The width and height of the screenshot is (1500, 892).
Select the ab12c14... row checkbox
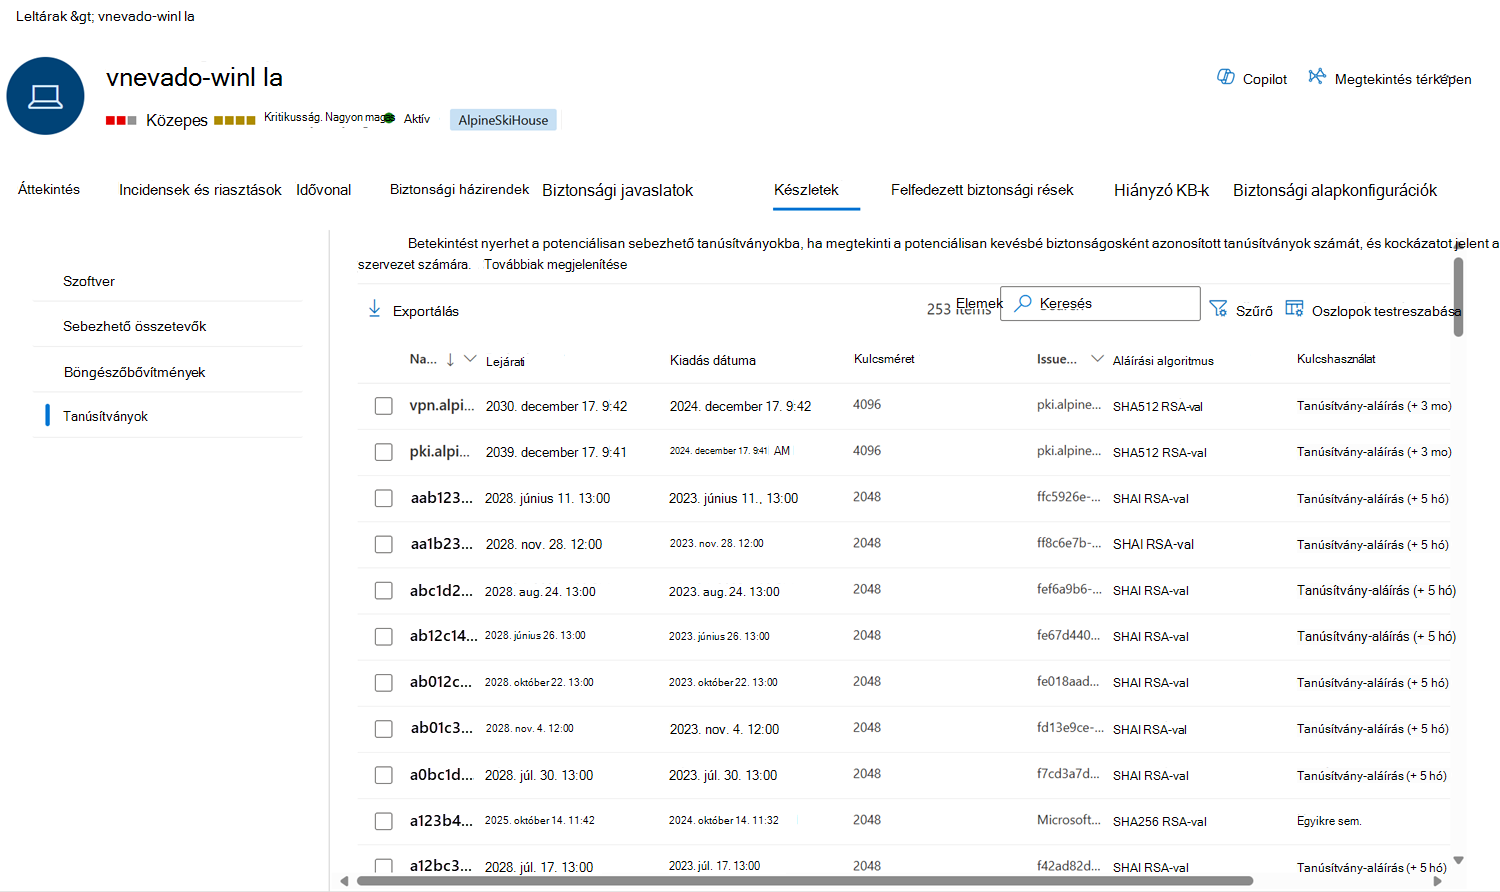(383, 636)
